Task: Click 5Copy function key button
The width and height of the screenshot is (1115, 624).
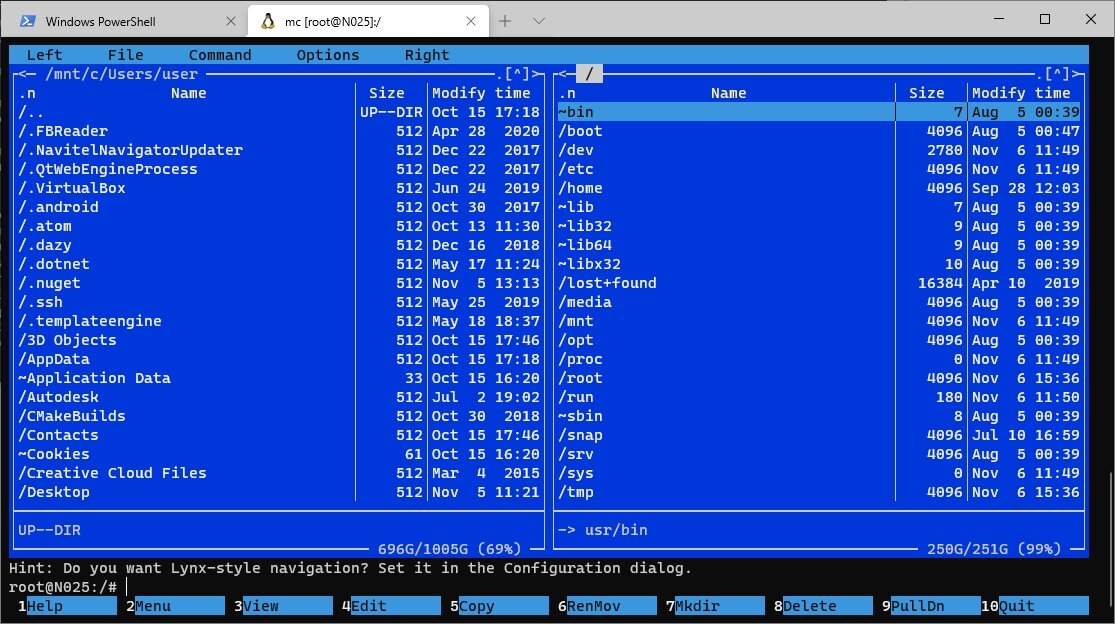Action: point(500,606)
